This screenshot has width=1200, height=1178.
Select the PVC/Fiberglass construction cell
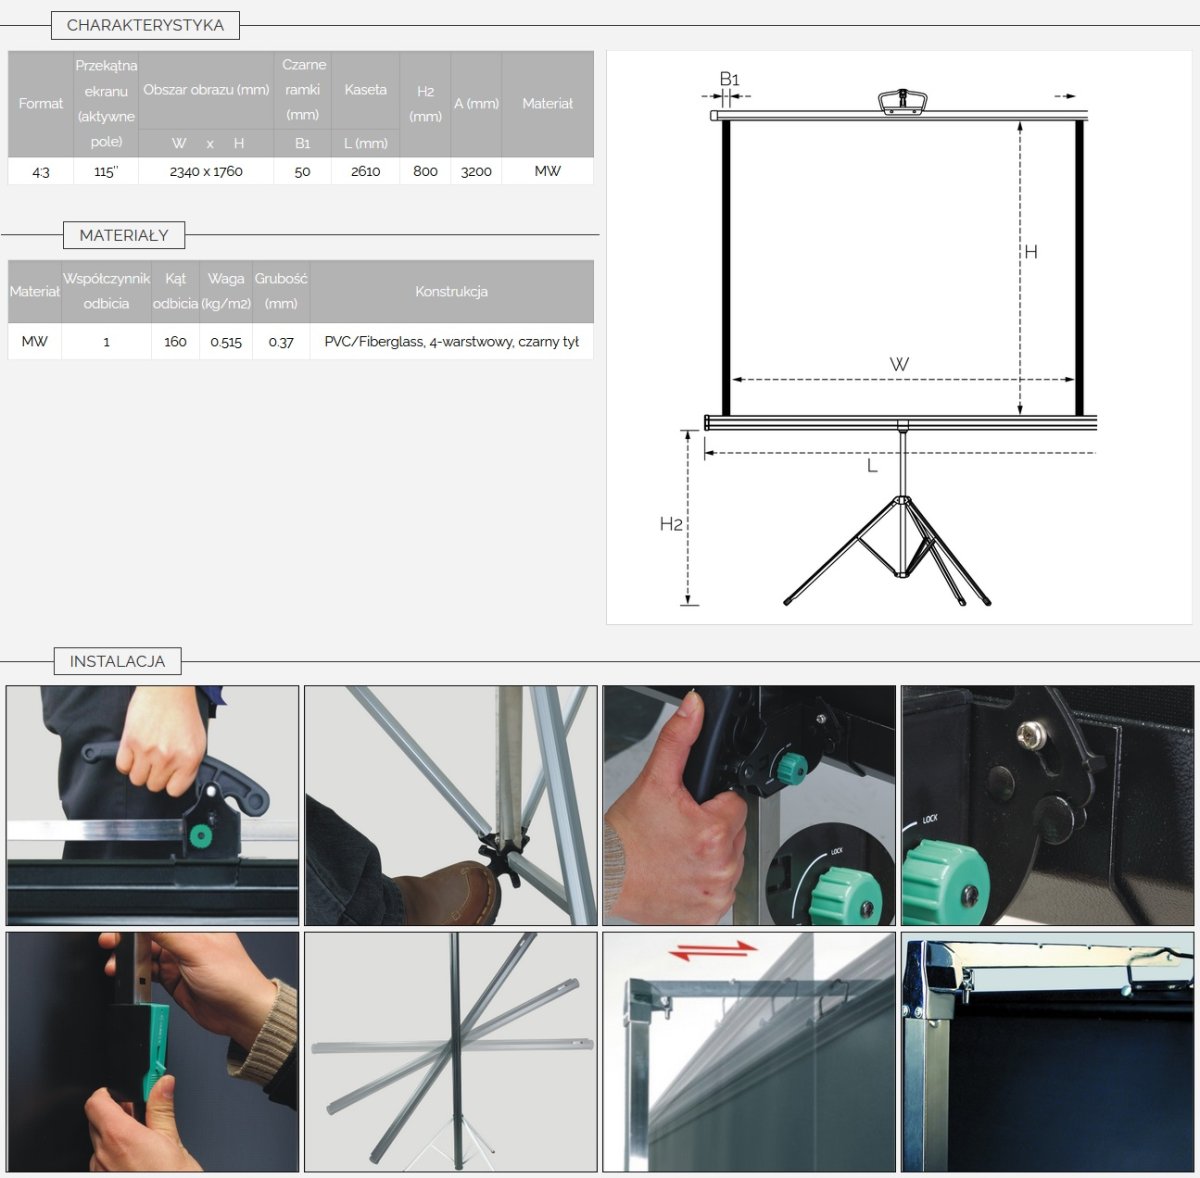click(451, 341)
